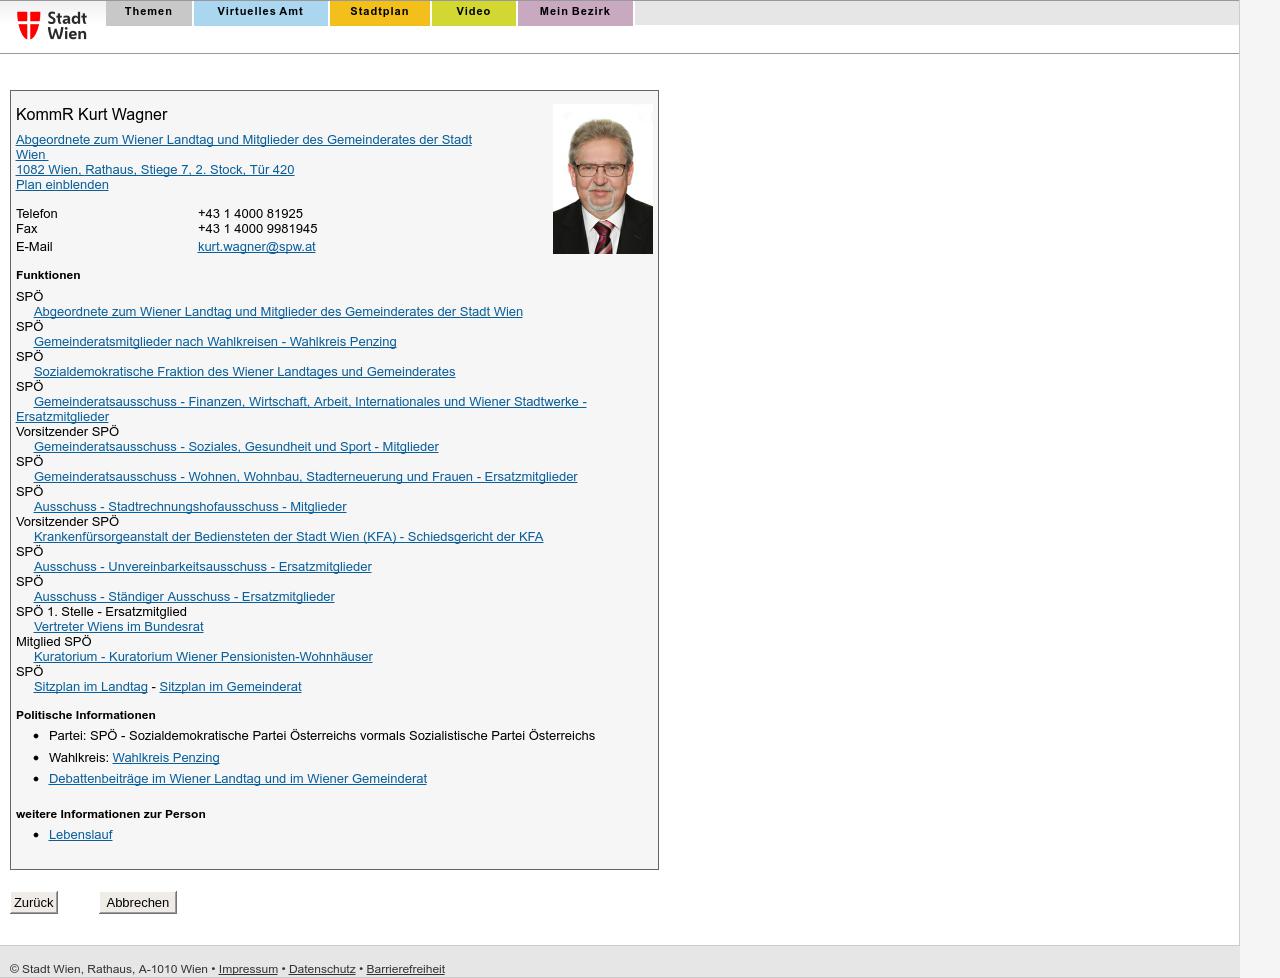Open the Virtuelles Amt tab
Screen dimensions: 1280x978
(x=260, y=12)
